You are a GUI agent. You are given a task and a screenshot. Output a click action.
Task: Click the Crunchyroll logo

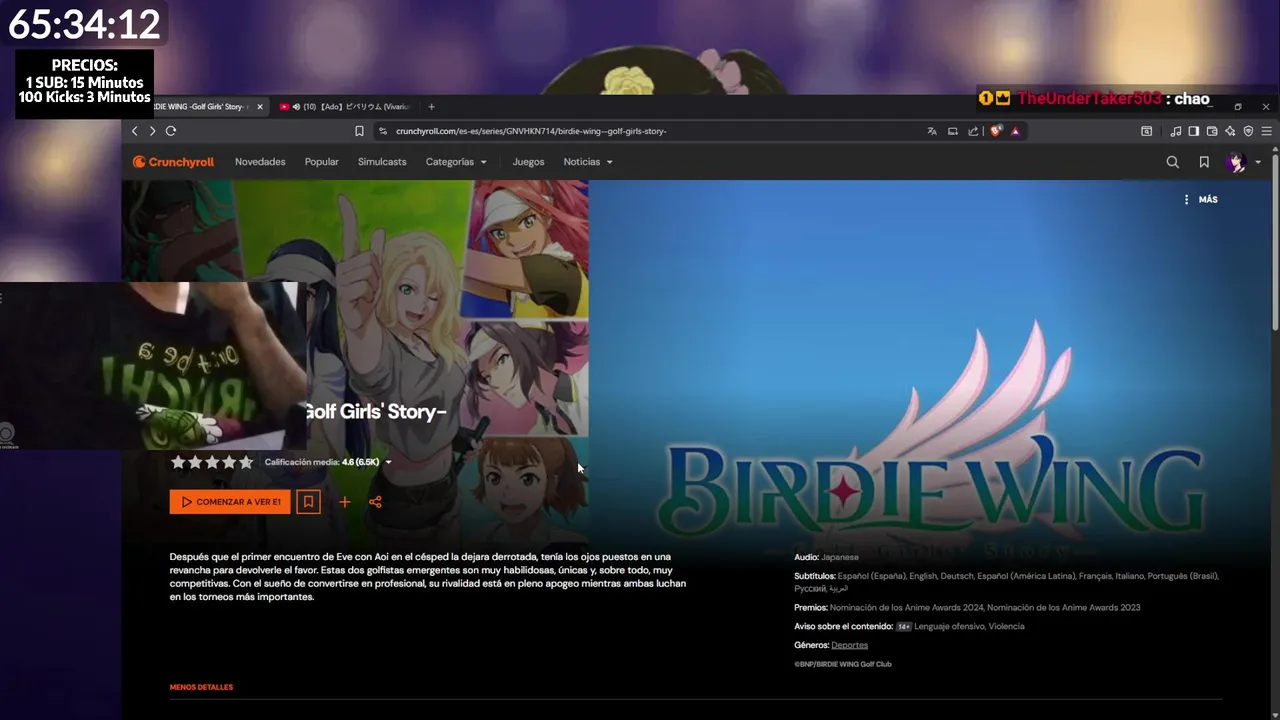(173, 162)
